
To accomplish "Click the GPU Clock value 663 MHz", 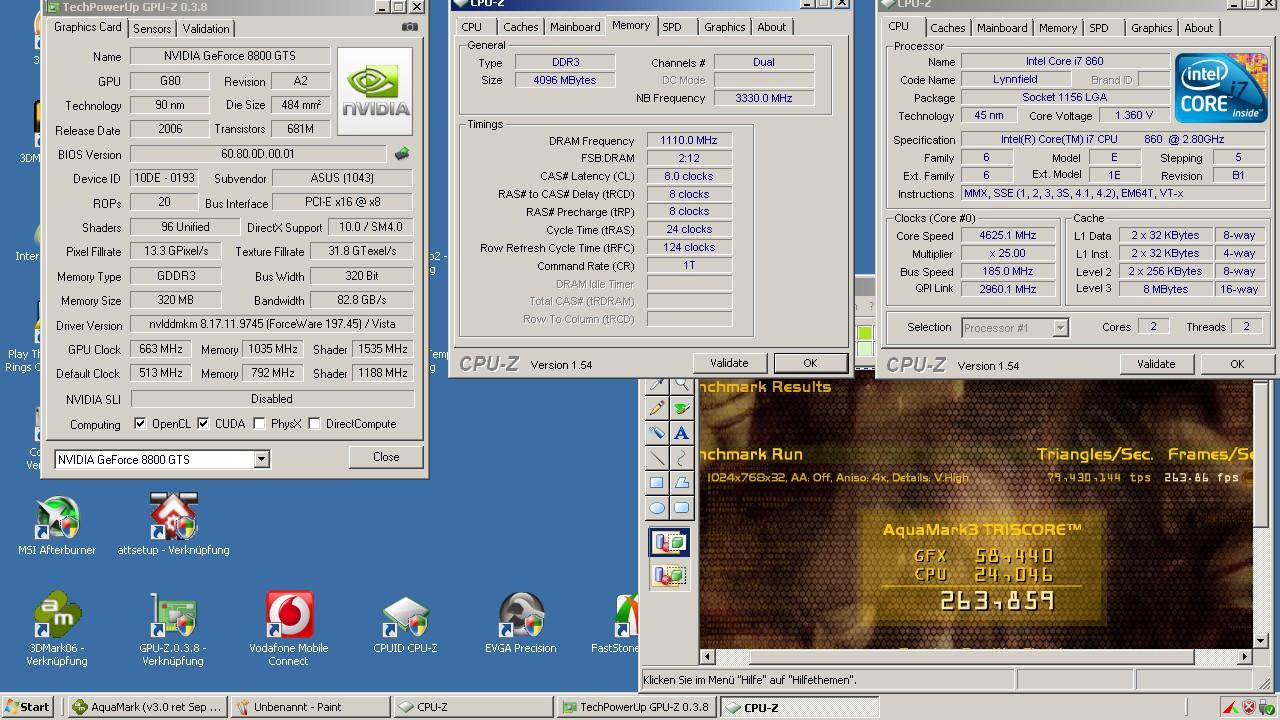I will [x=161, y=349].
